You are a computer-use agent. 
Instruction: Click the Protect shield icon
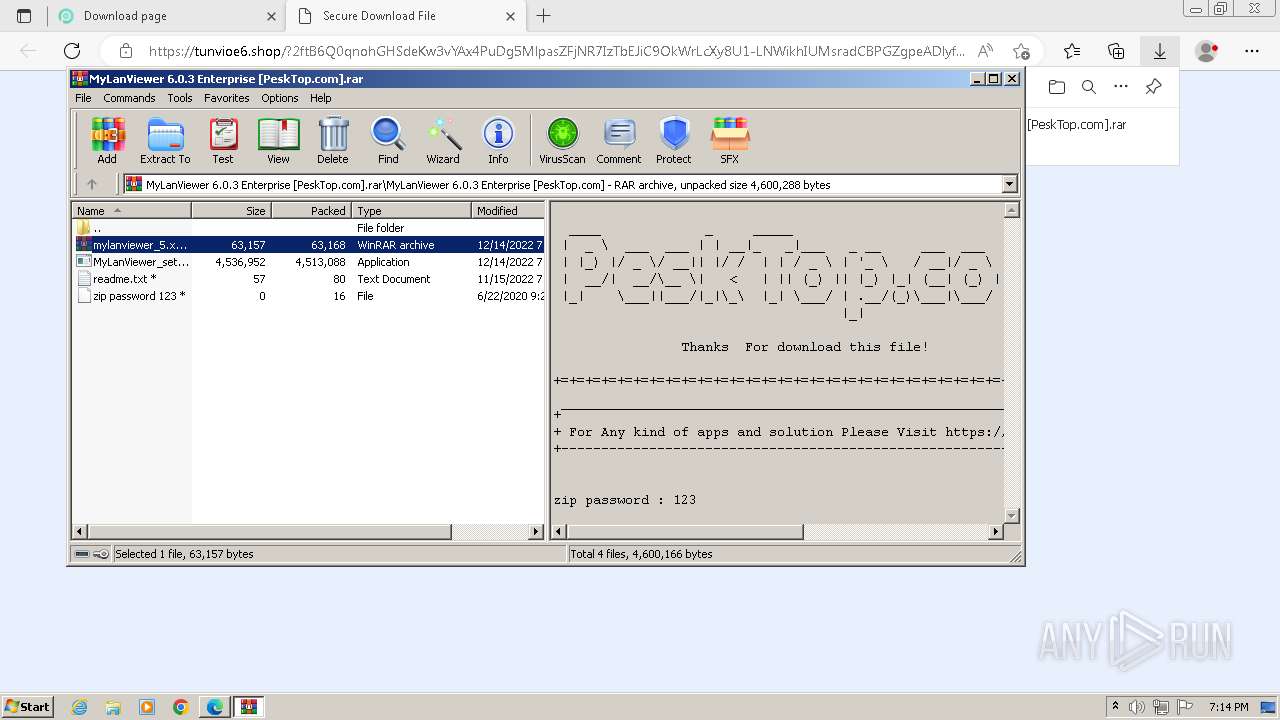[x=674, y=140]
